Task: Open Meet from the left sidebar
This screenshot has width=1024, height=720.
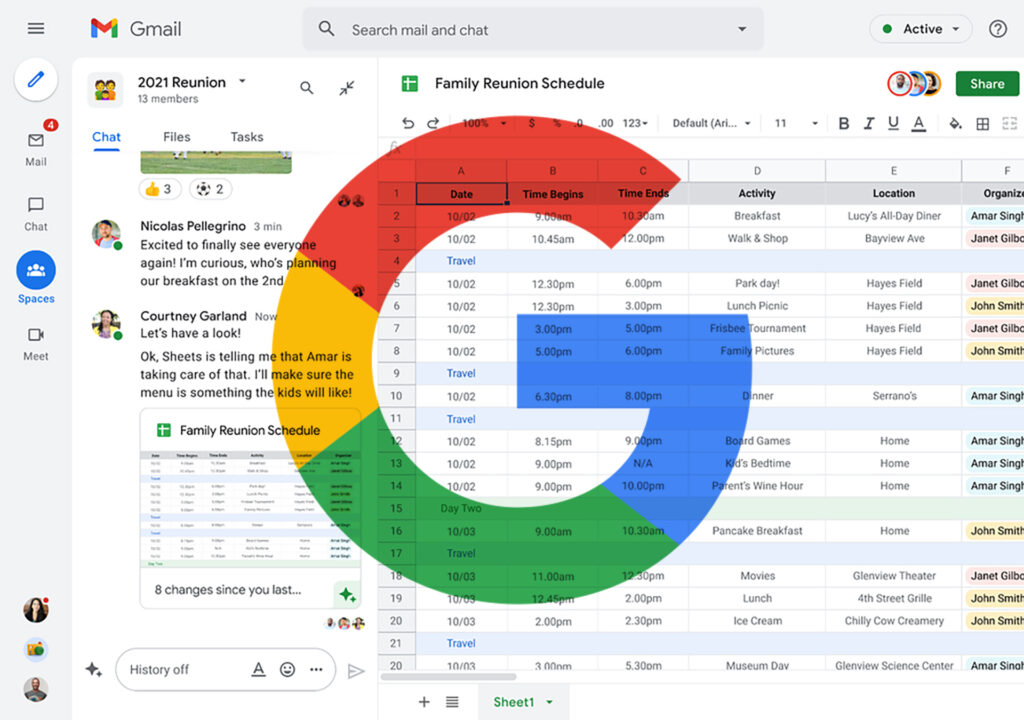Action: tap(36, 335)
